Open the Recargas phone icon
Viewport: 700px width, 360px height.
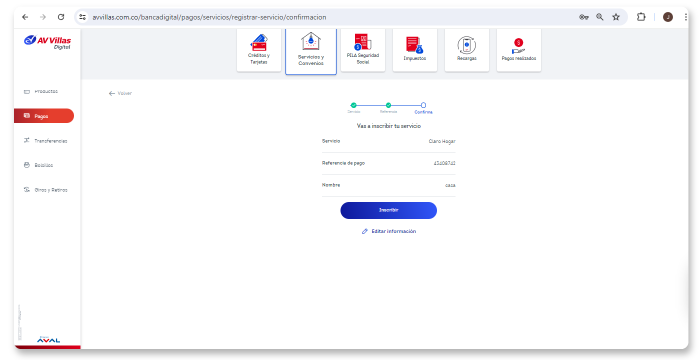click(467, 45)
